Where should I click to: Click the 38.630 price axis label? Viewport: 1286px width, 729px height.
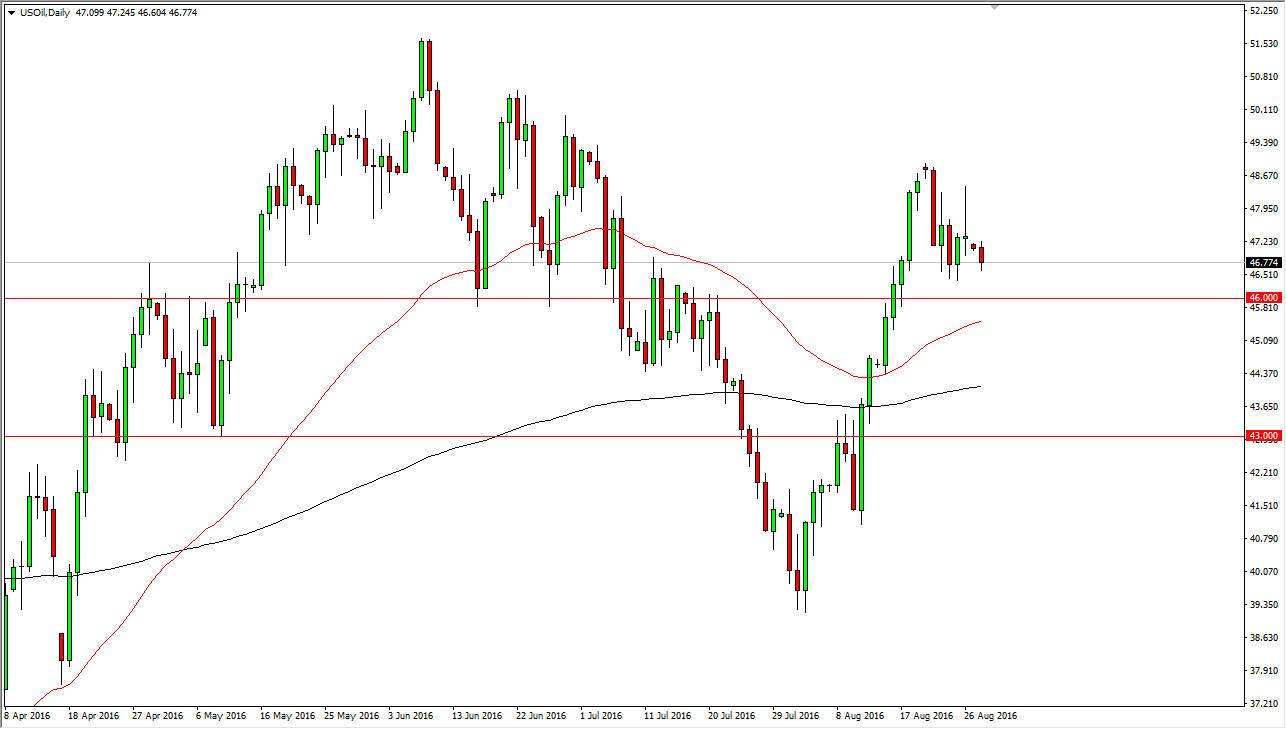tap(1264, 638)
